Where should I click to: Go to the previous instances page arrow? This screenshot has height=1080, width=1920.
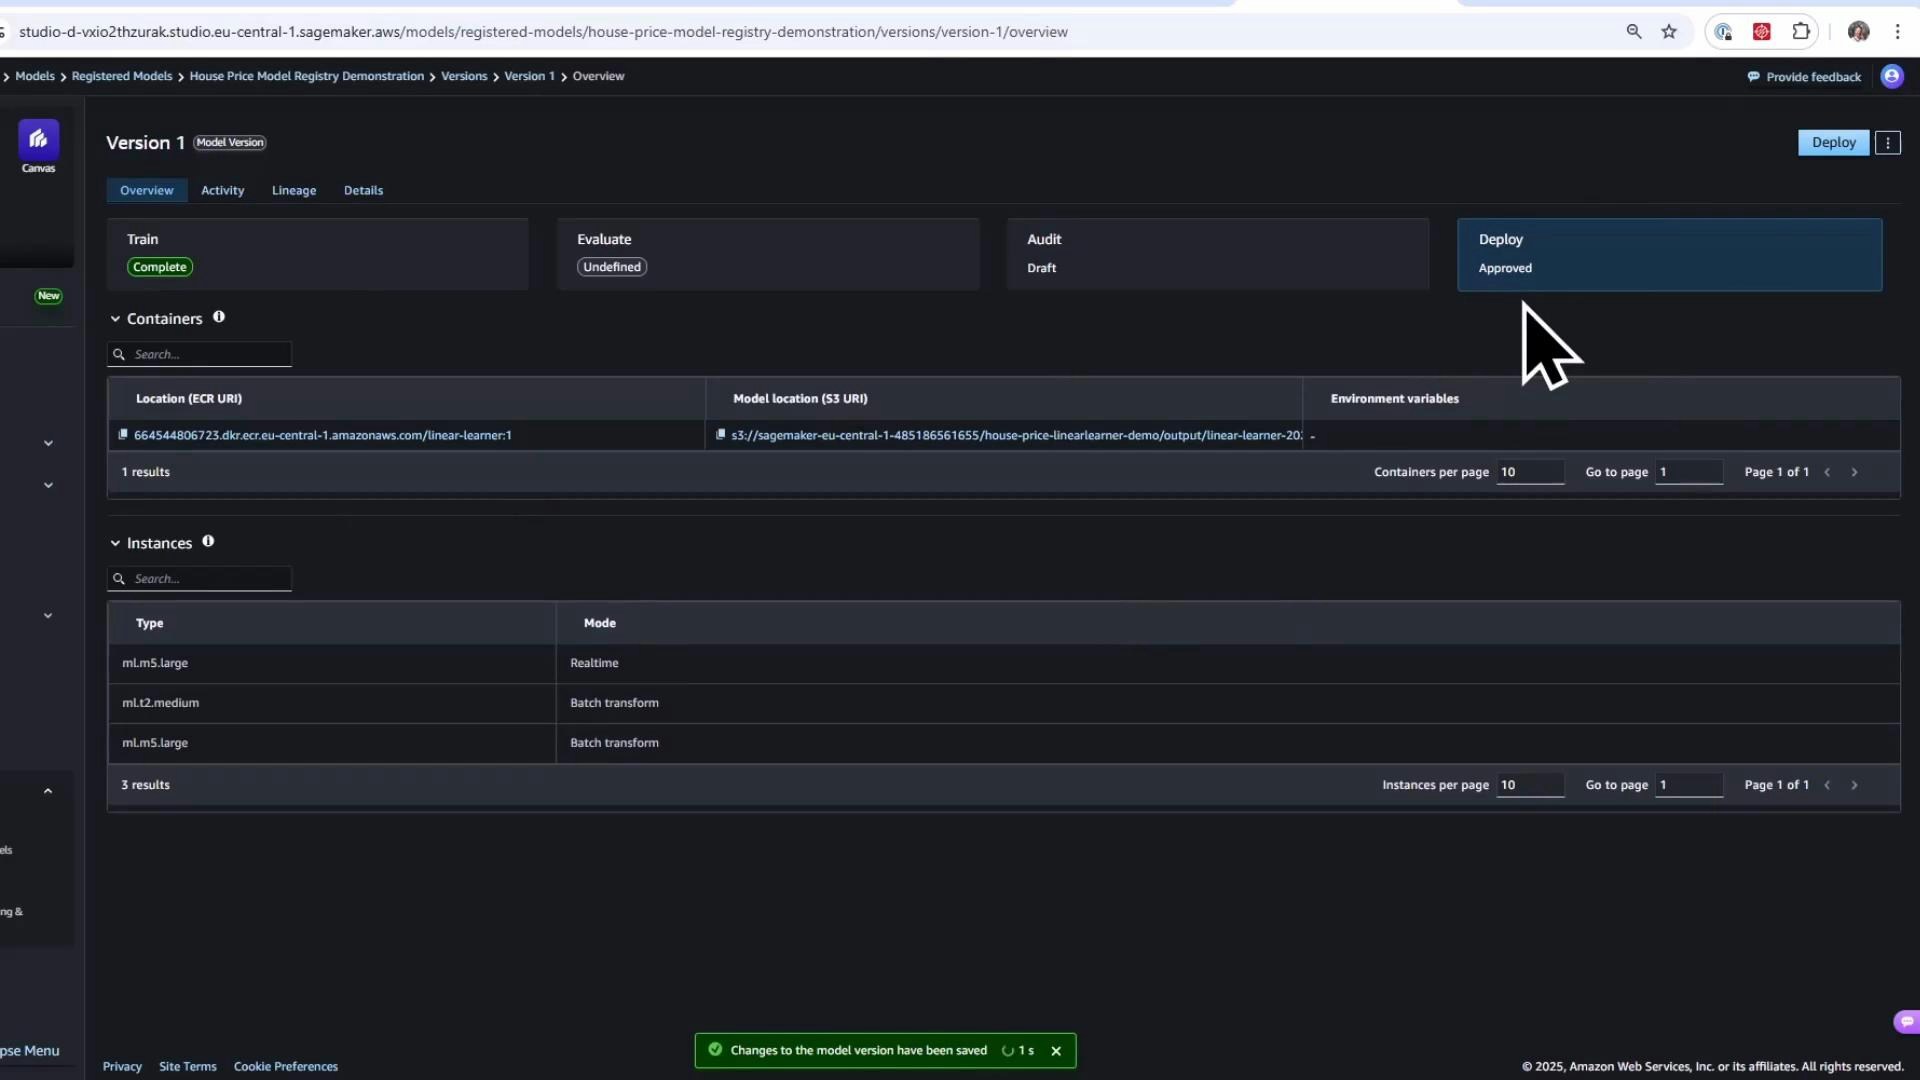click(1827, 785)
